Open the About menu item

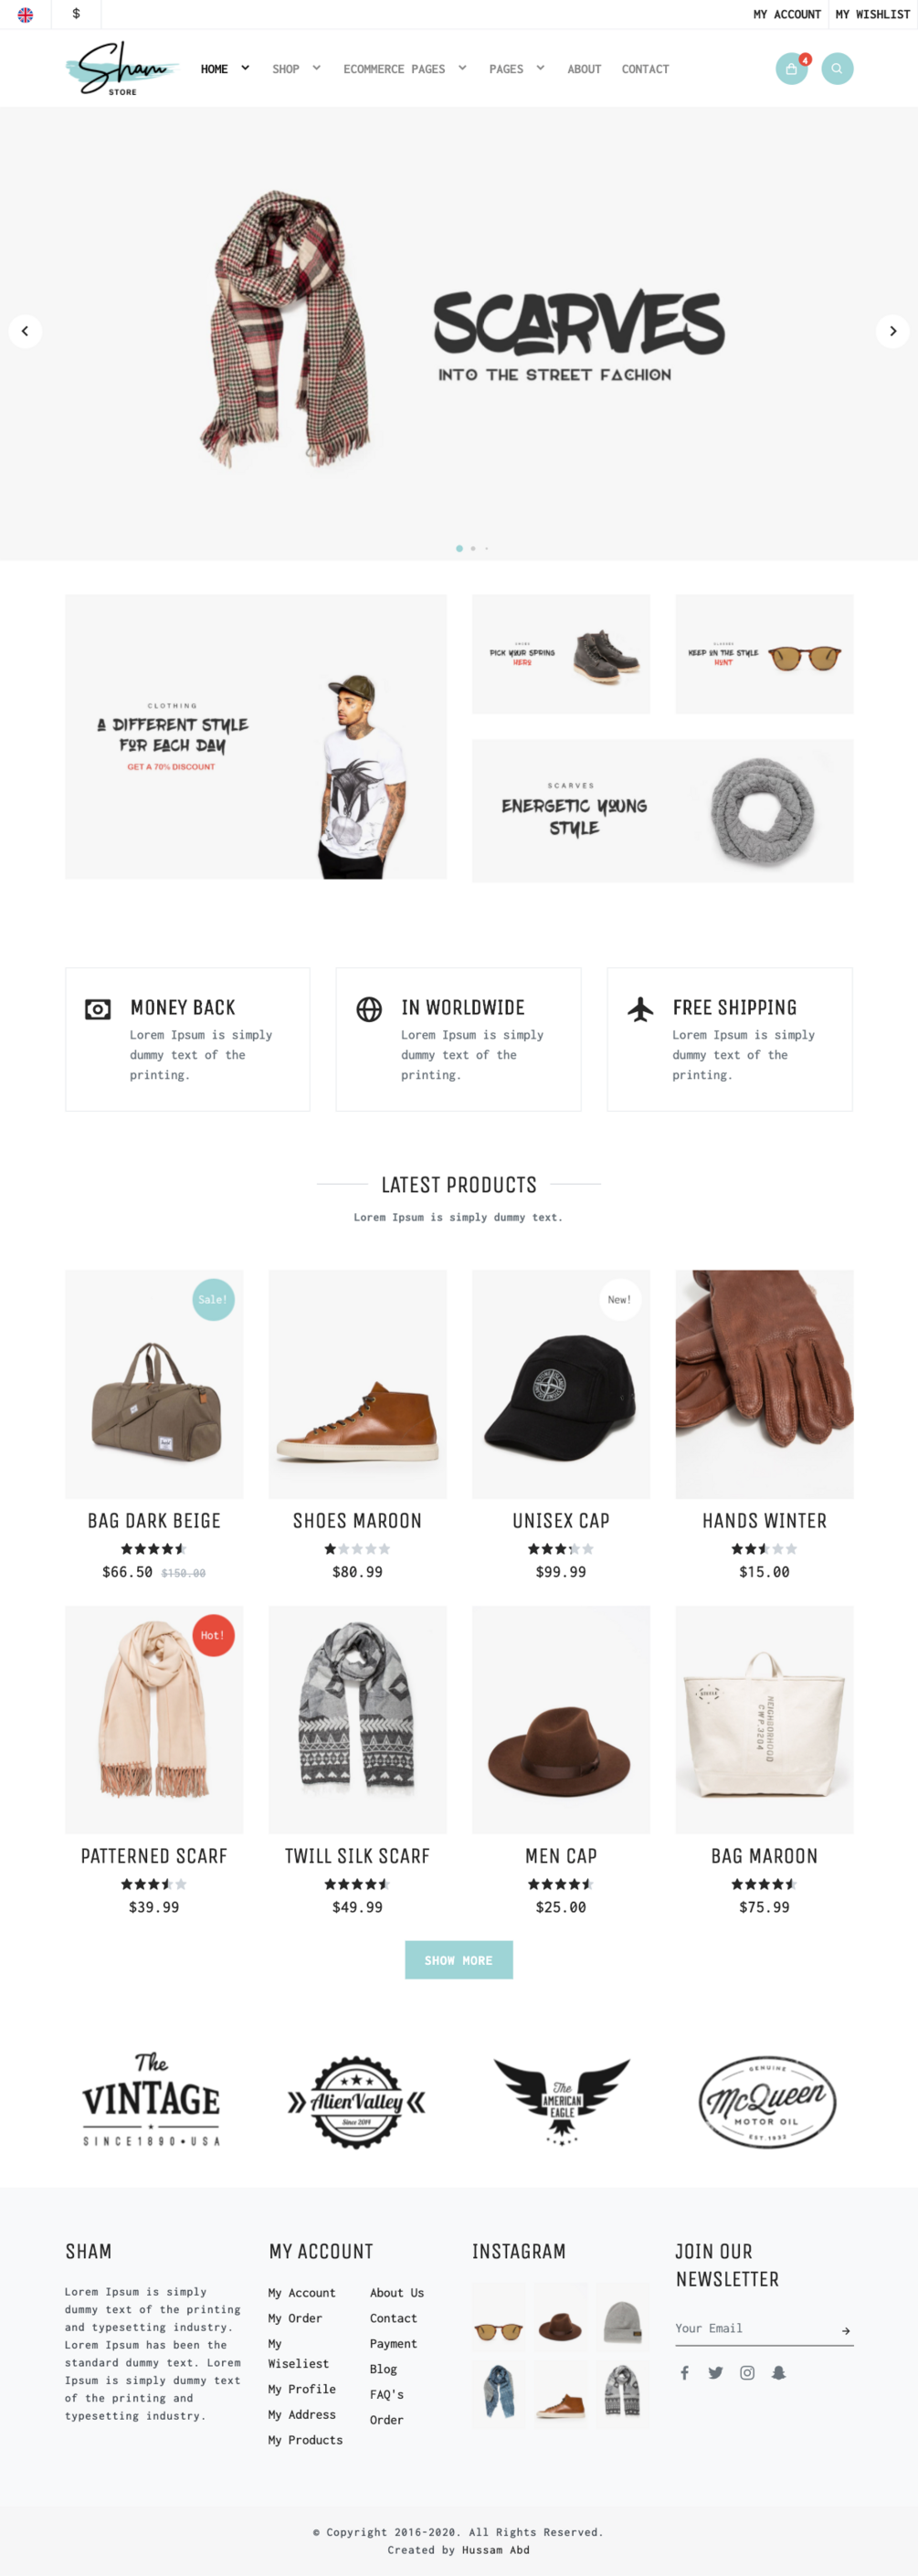(x=584, y=69)
